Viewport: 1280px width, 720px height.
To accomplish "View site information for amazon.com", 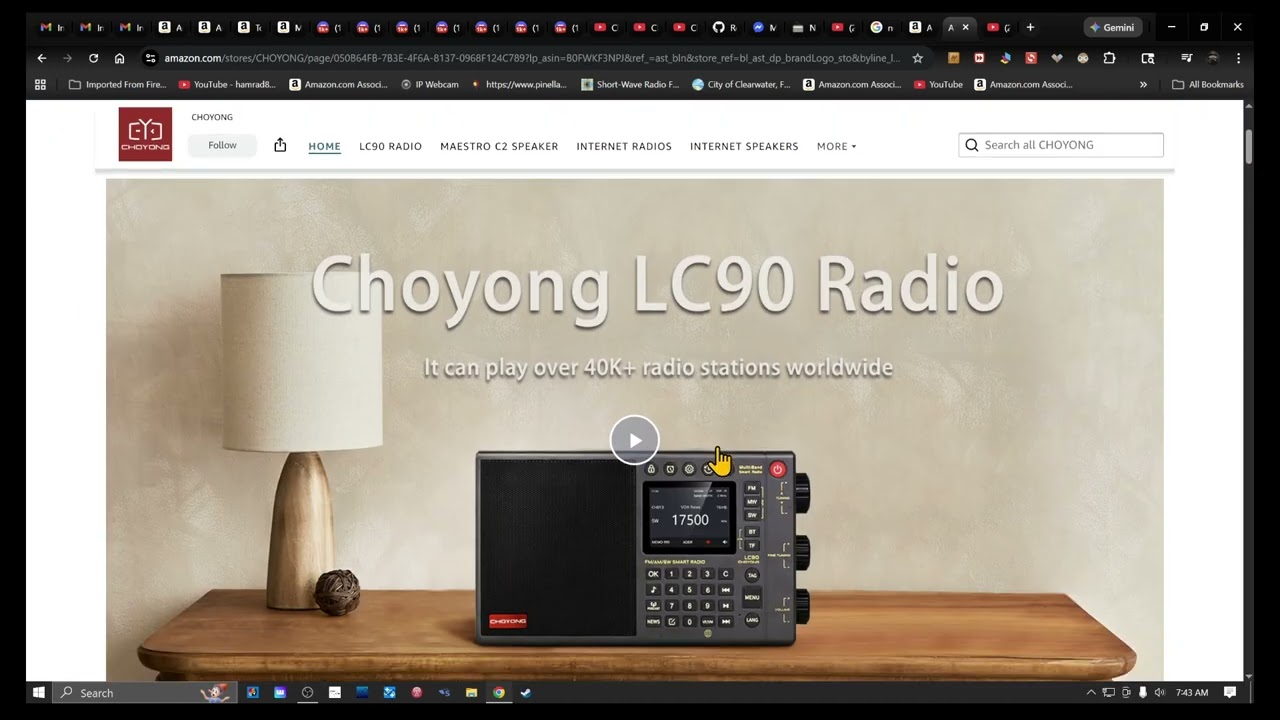I will point(150,58).
